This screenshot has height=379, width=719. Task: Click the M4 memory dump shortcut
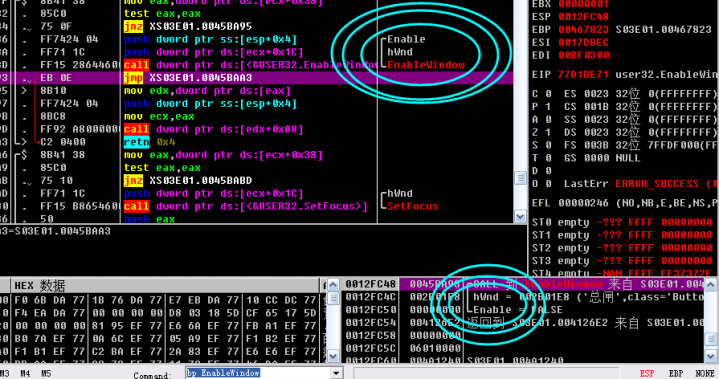[x=25, y=374]
